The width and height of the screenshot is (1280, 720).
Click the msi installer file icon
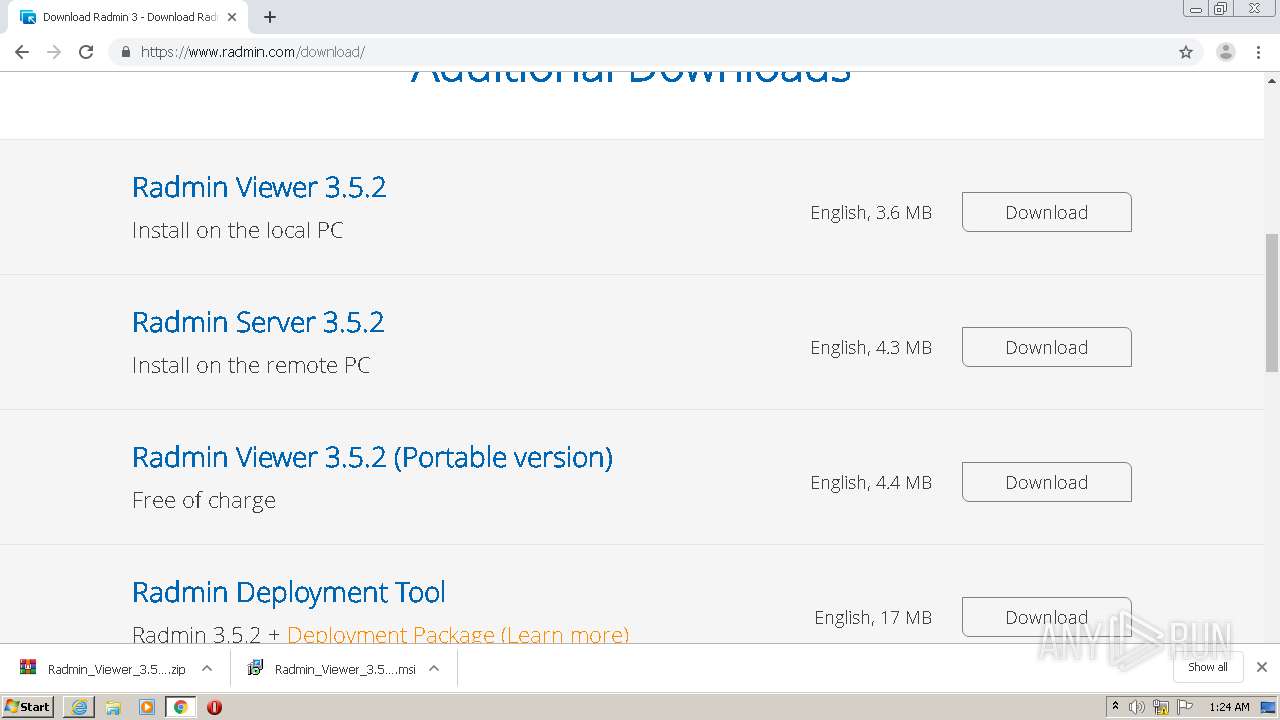click(255, 668)
